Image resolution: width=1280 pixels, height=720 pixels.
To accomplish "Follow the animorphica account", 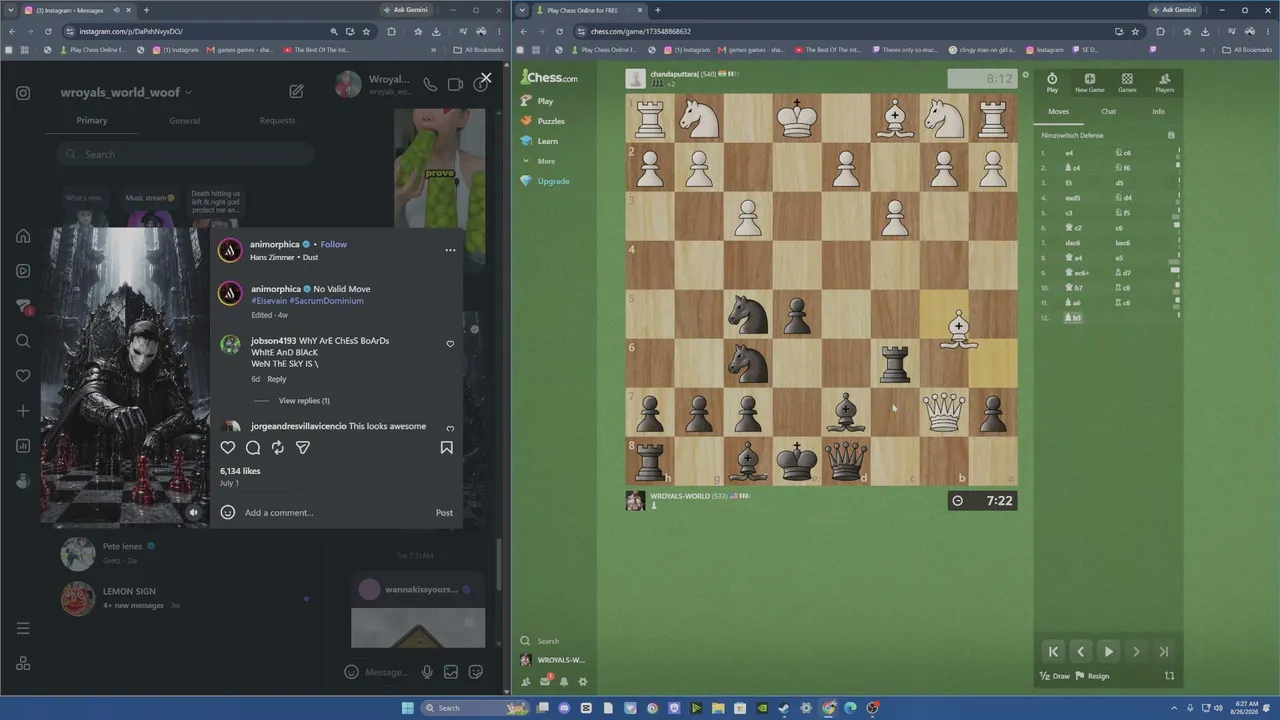I will [334, 244].
